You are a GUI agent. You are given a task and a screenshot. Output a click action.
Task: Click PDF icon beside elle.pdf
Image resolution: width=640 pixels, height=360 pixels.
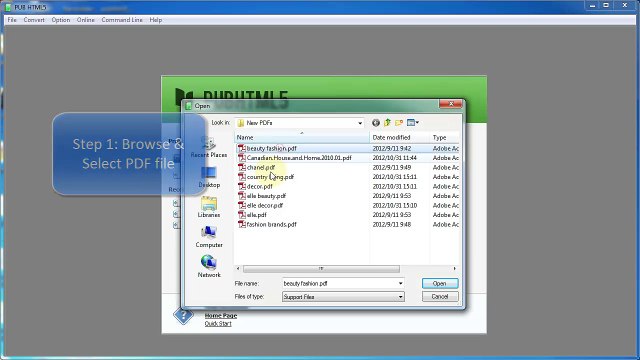tap(242, 215)
